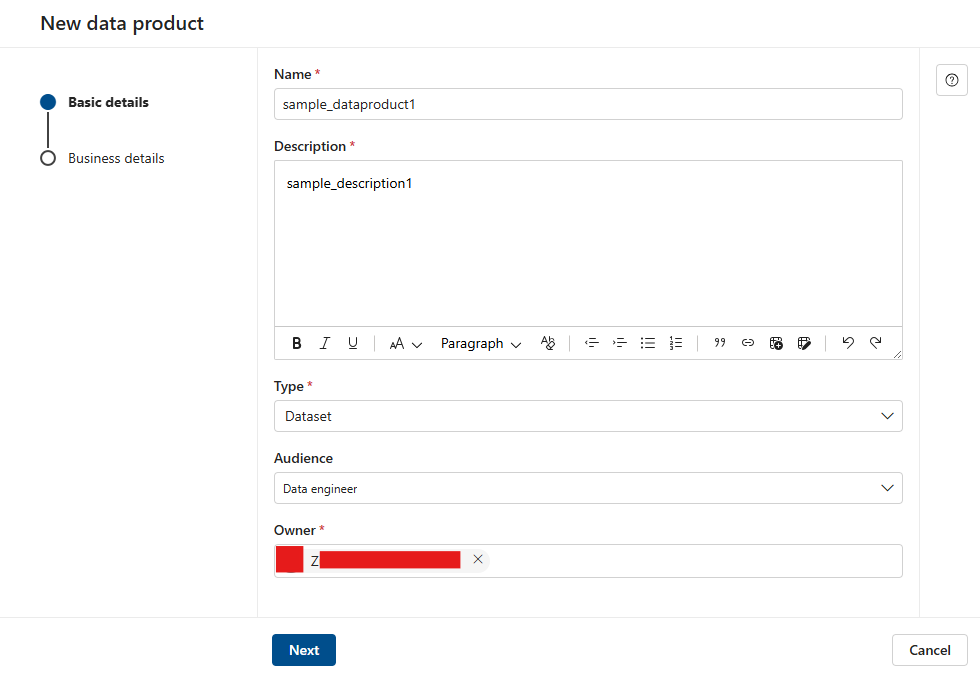Click the Business details step circle
980x677 pixels.
[48, 158]
